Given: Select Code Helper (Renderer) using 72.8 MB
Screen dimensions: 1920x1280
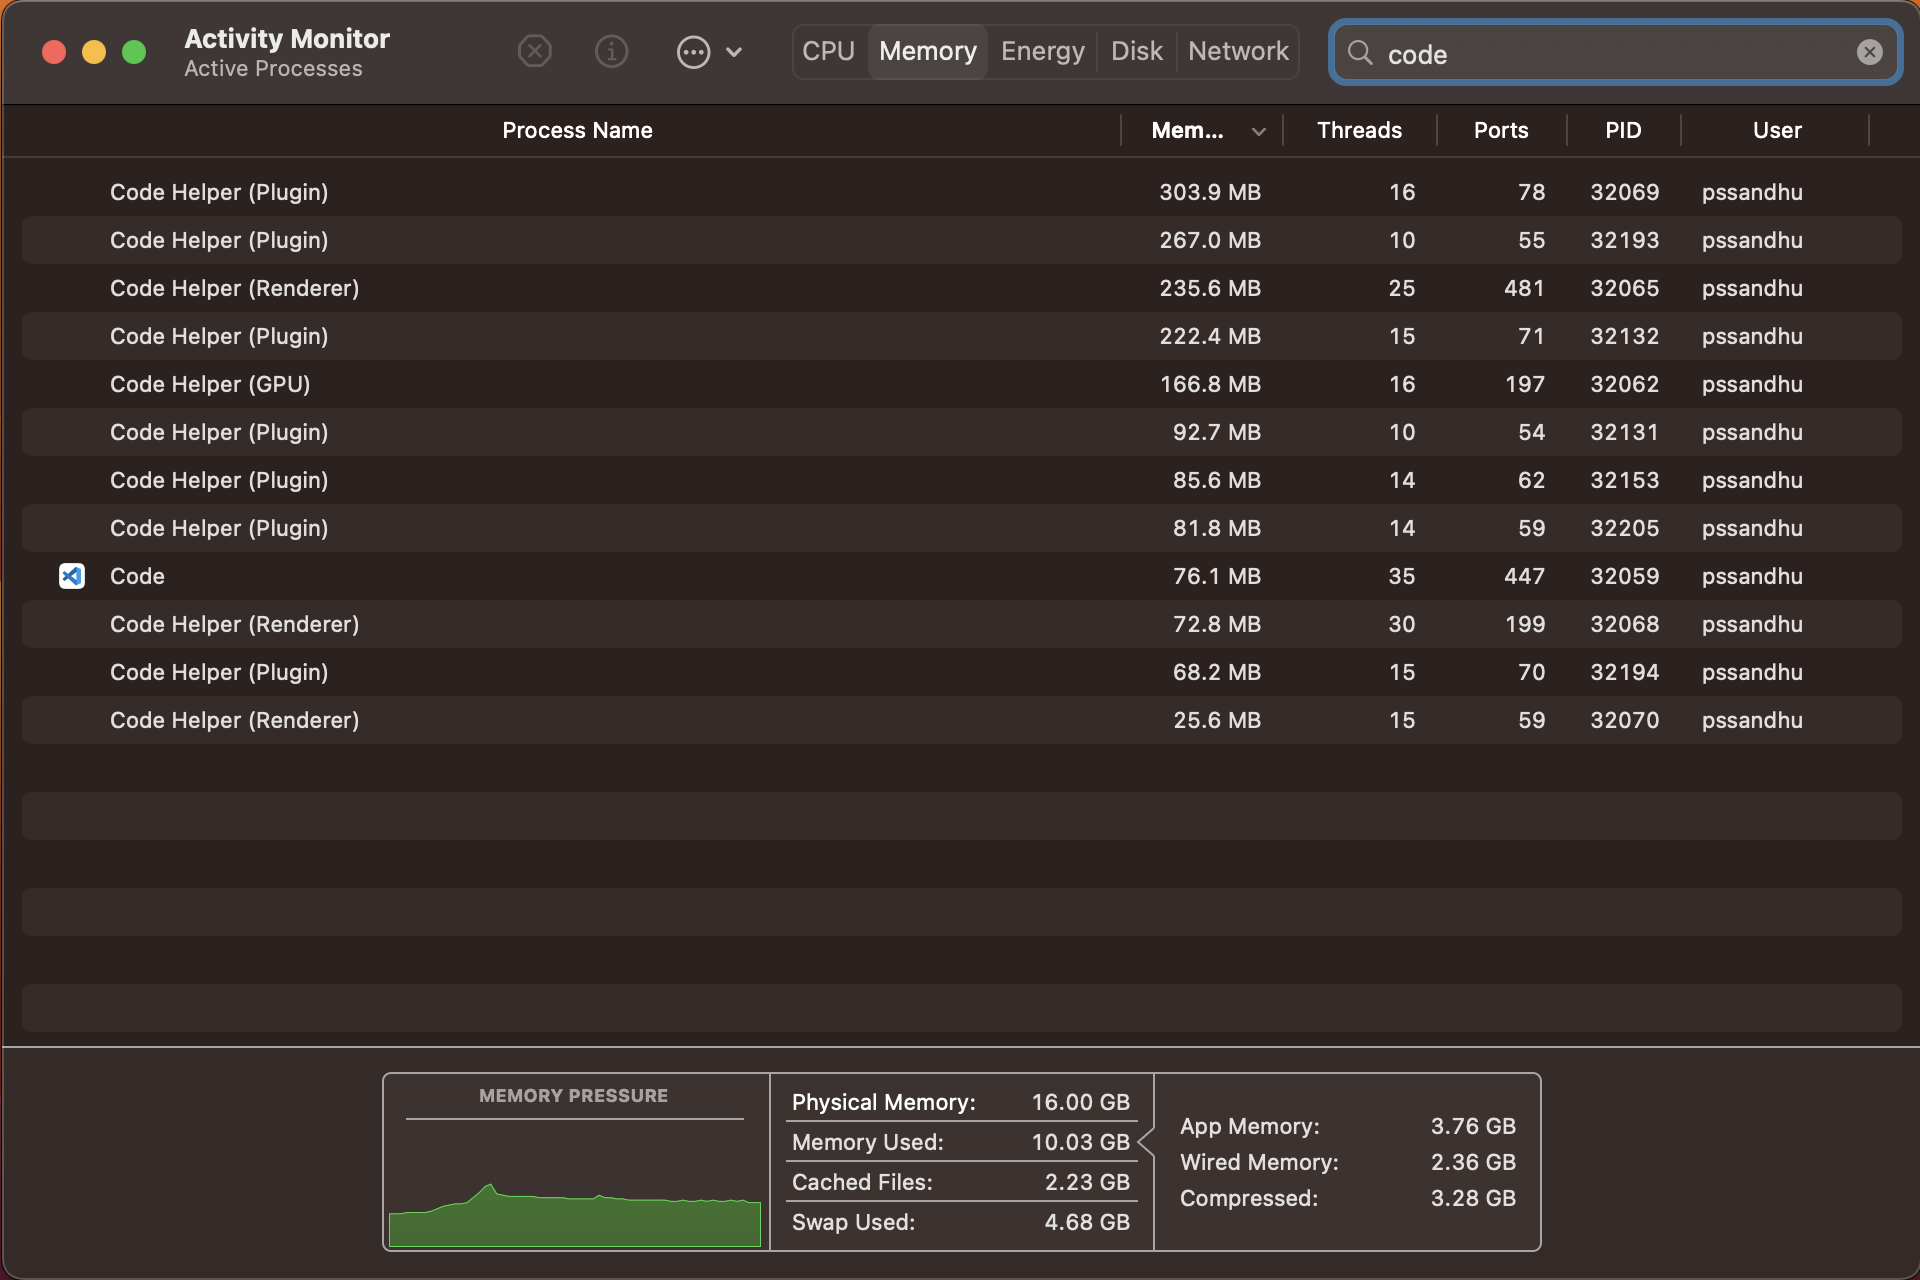Looking at the screenshot, I should [961, 624].
